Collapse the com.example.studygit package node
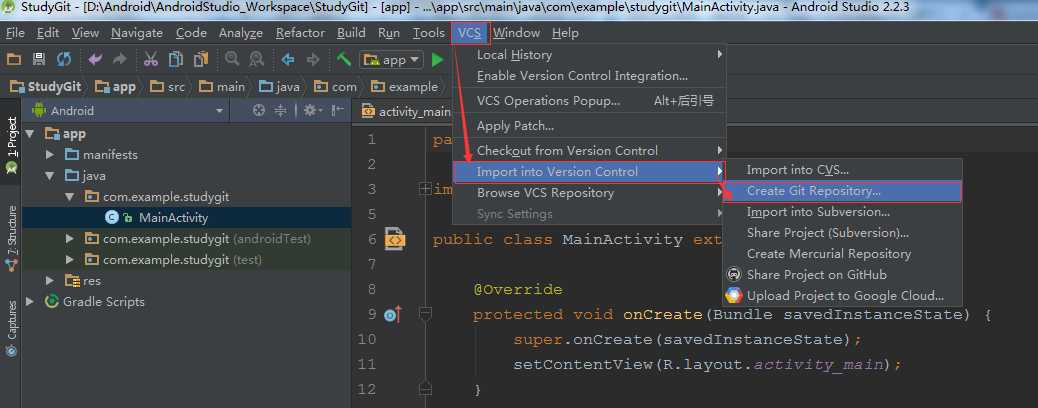1038x408 pixels. [70, 197]
